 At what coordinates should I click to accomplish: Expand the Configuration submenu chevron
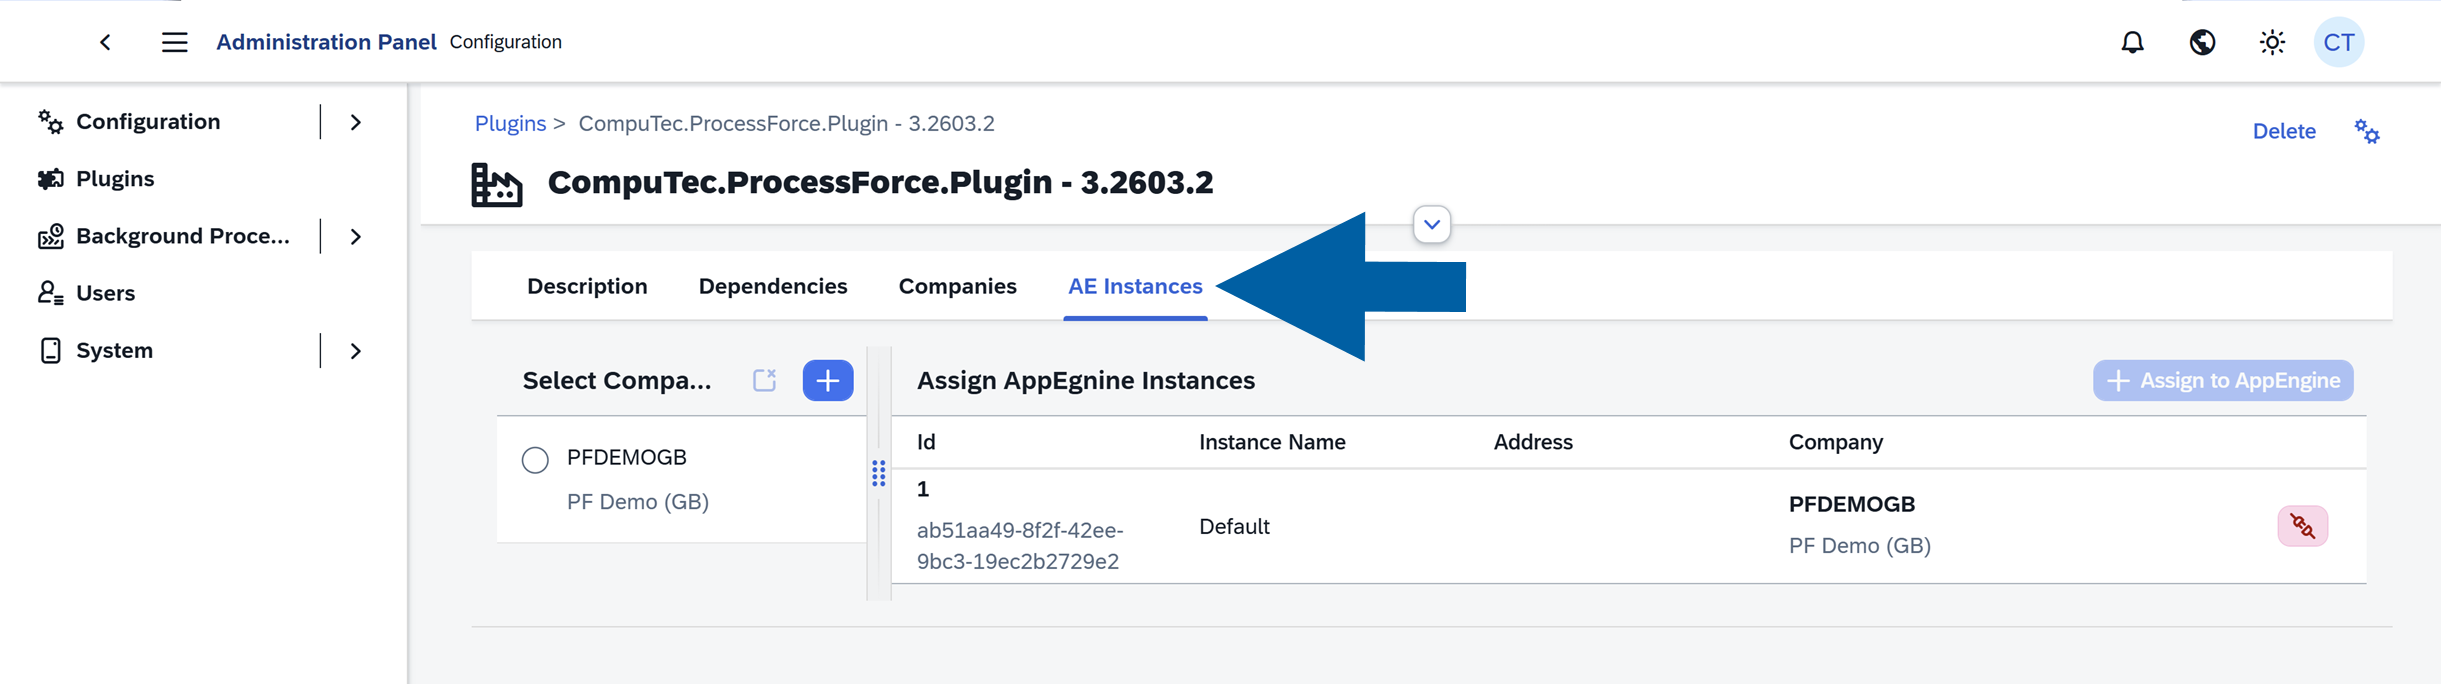point(356,122)
